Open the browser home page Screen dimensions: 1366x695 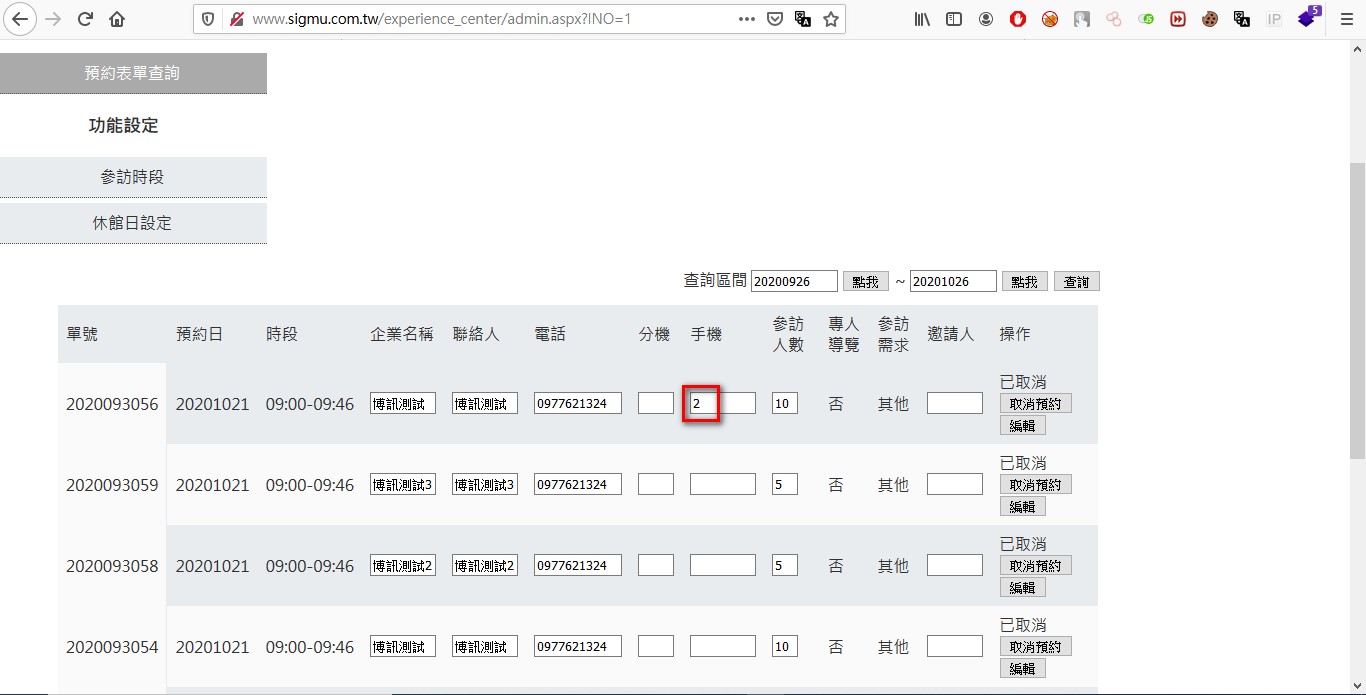117,19
